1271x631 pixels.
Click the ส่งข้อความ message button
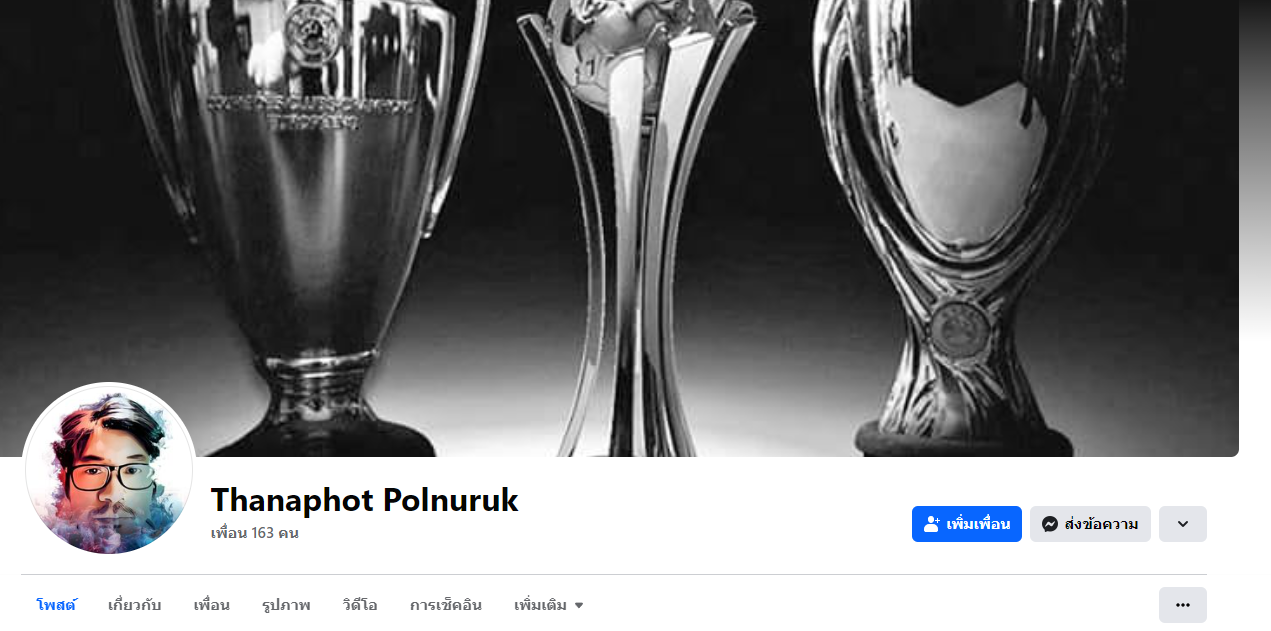tap(1090, 524)
